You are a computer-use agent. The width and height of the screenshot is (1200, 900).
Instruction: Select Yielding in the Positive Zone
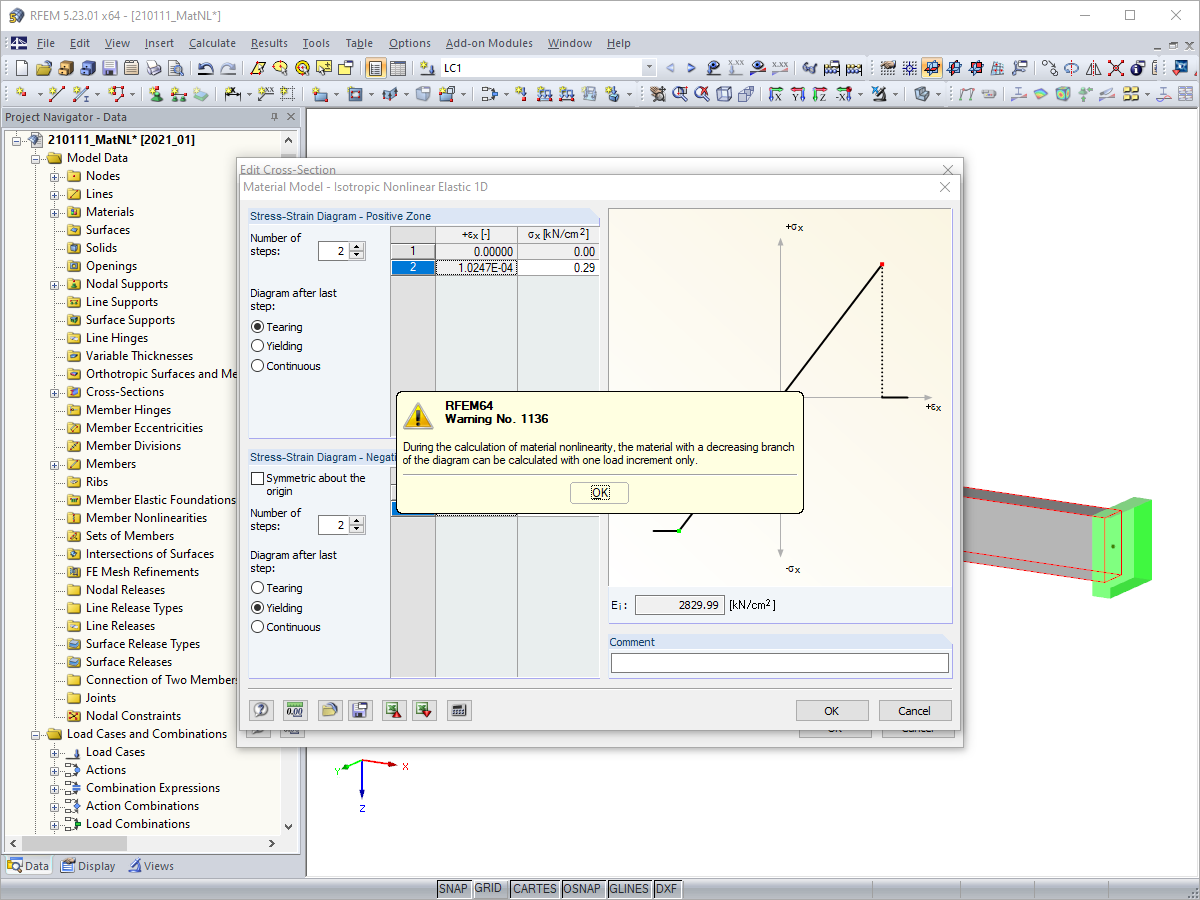point(258,346)
